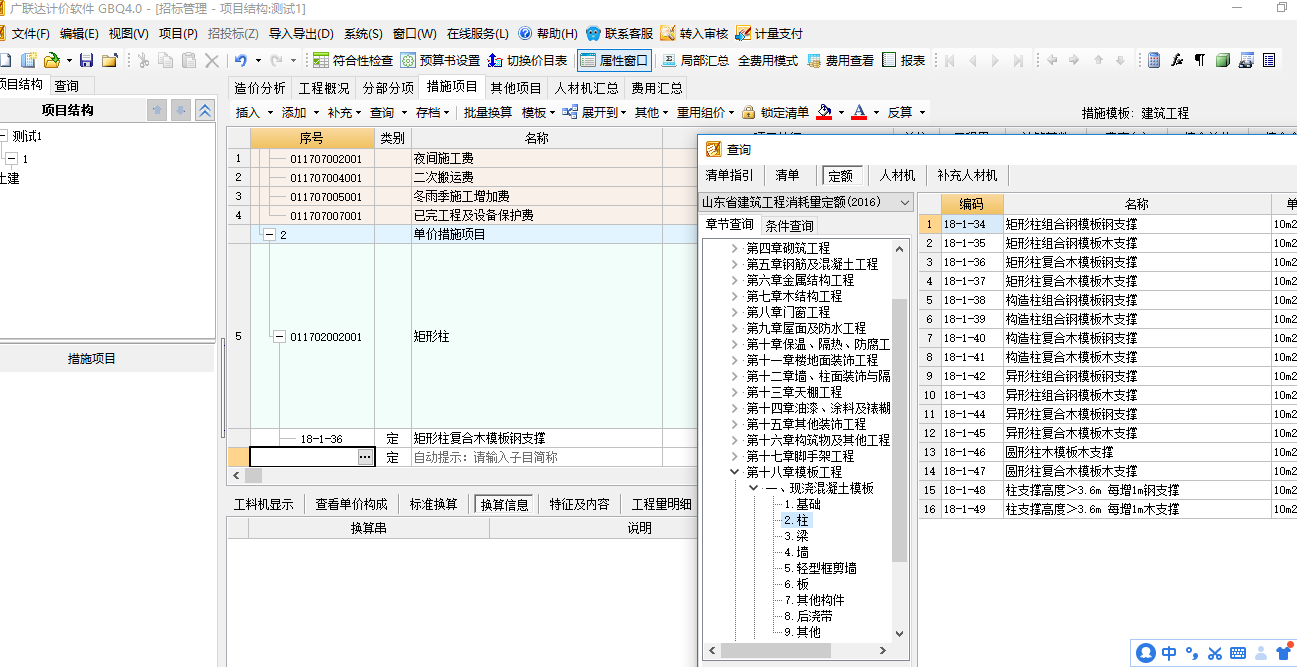Viewport: 1297px width, 667px height.
Task: Open the 导入导出(D) menu
Action: coord(301,33)
